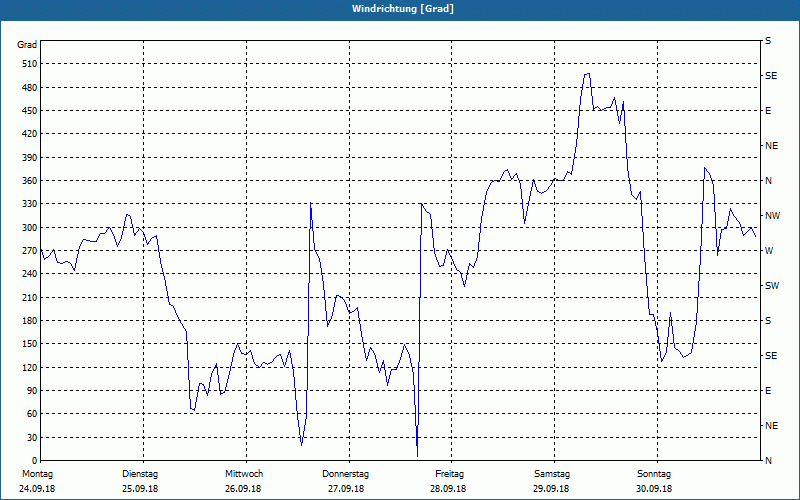Image resolution: width=800 pixels, height=500 pixels.
Task: Select the date 27.09.18
Action: 346,489
